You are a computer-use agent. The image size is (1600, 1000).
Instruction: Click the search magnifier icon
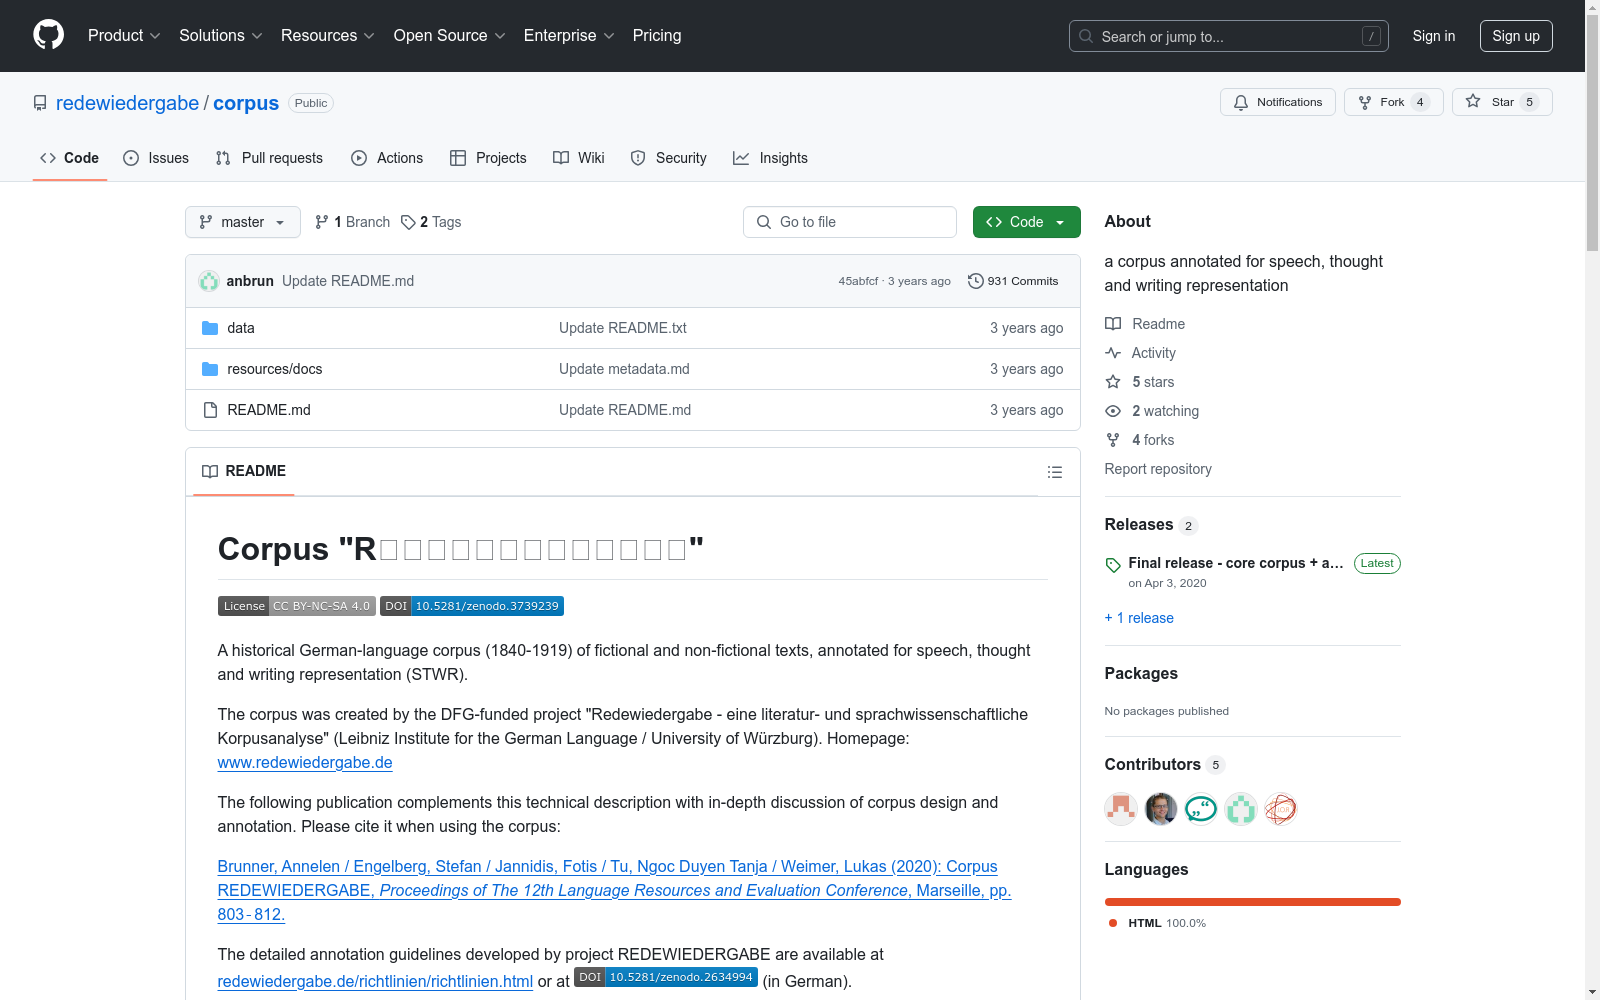point(1086,36)
